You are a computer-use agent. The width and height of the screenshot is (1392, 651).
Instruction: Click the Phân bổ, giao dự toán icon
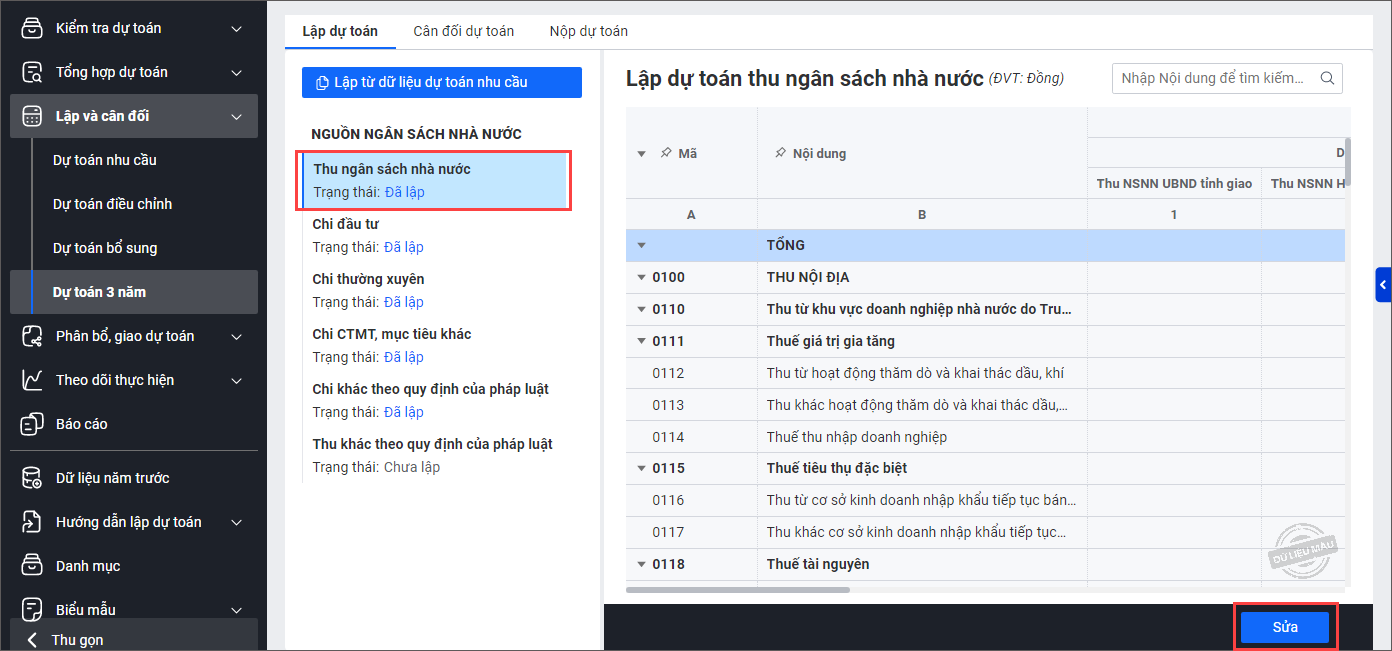(x=32, y=336)
